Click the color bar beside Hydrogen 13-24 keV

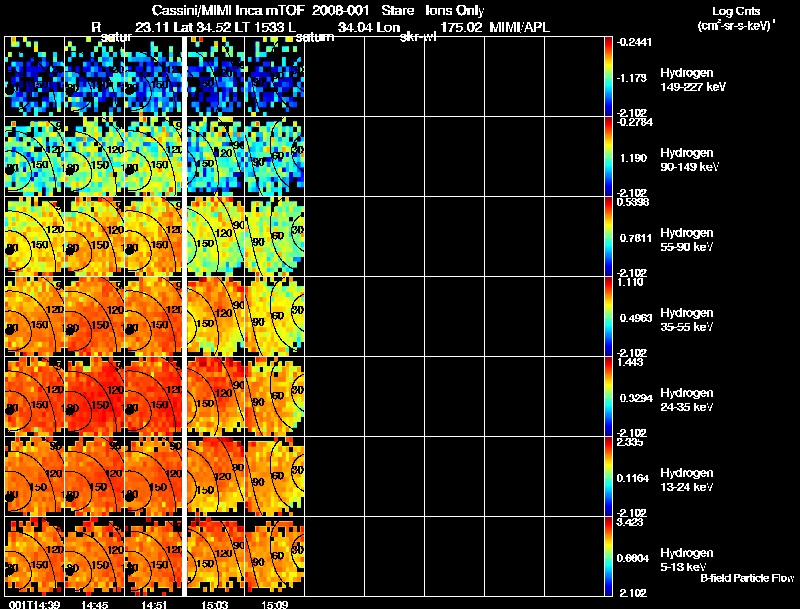[x=608, y=477]
